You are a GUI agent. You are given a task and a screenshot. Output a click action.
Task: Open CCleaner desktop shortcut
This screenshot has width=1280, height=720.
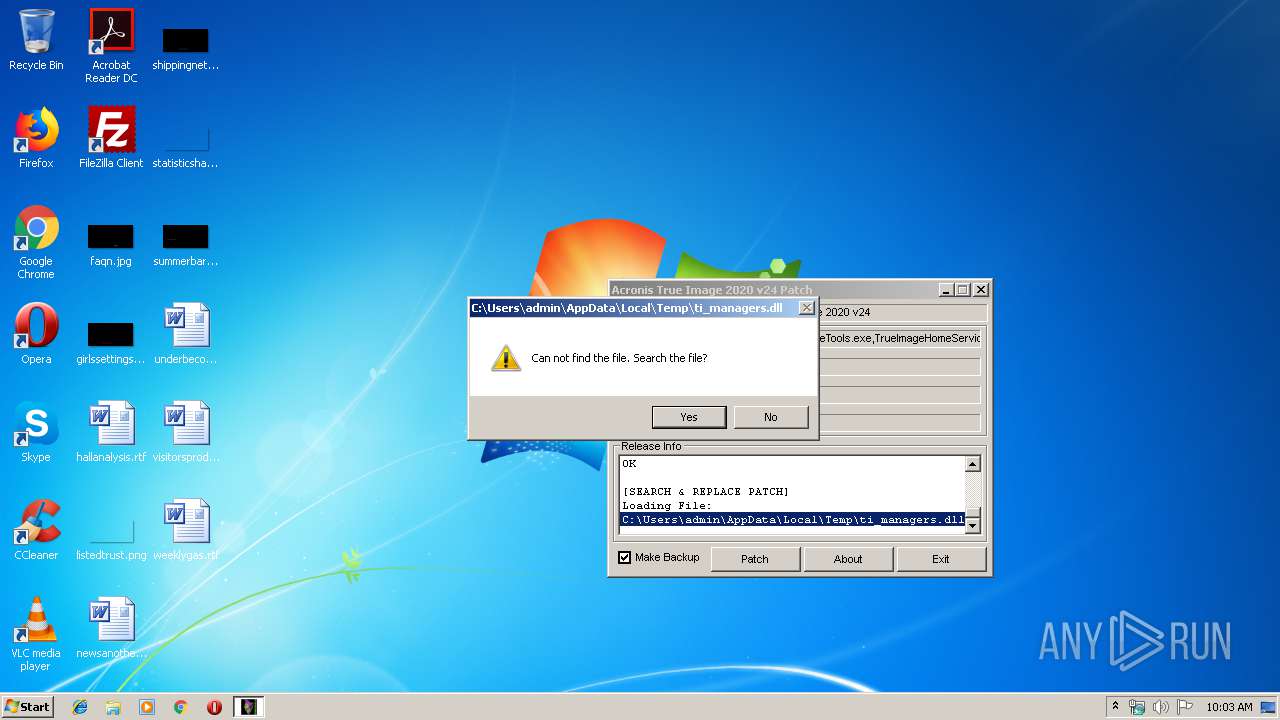36,530
